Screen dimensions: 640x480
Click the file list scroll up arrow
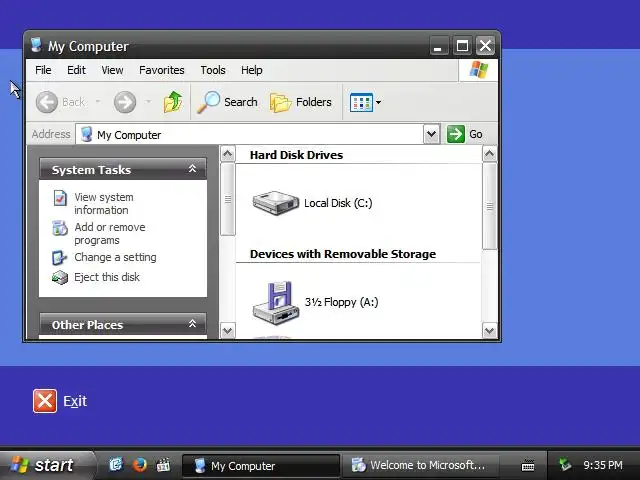489,154
